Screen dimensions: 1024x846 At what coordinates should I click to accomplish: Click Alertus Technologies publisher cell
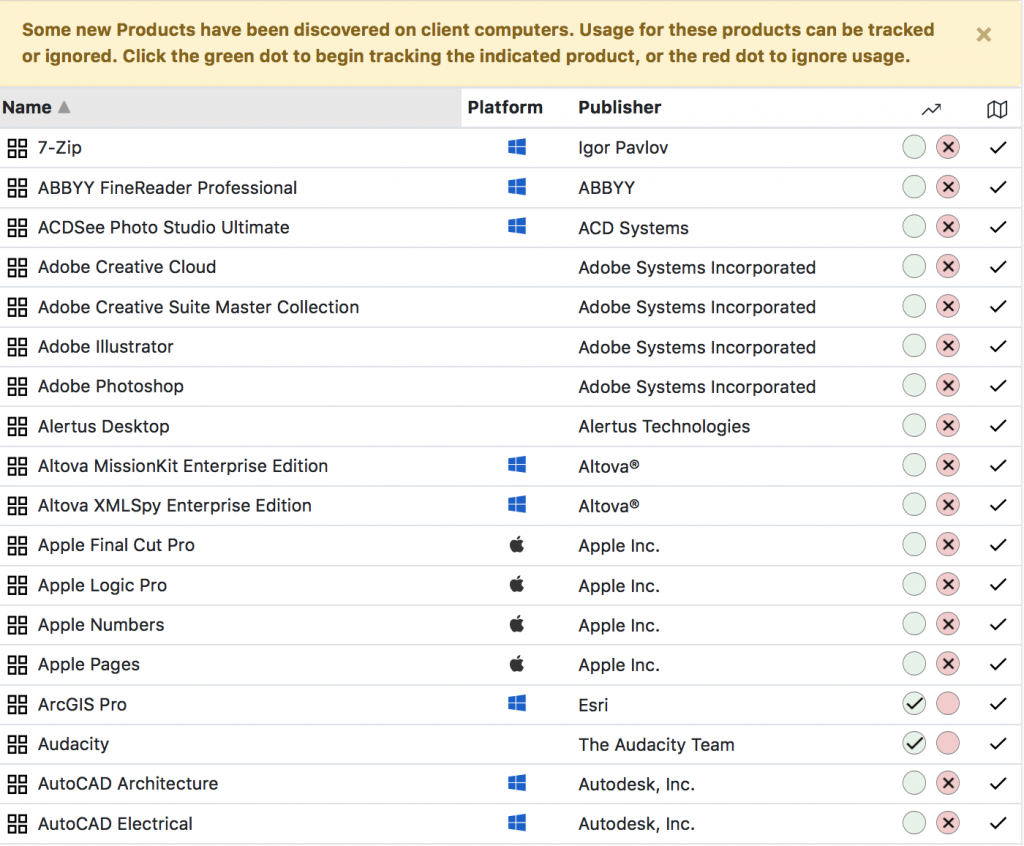664,427
